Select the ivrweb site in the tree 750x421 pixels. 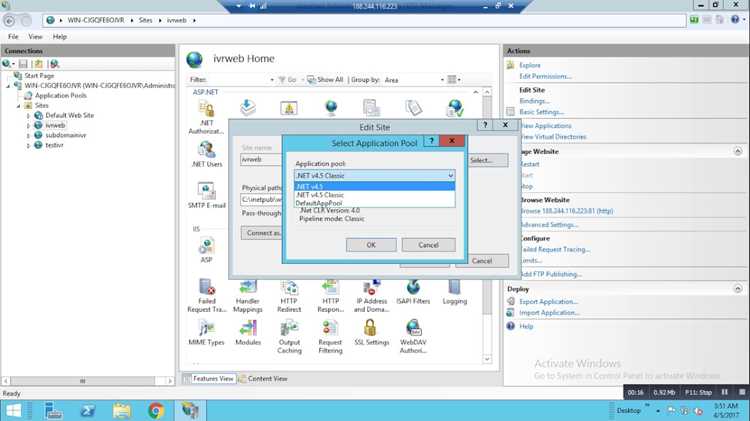tap(55, 125)
